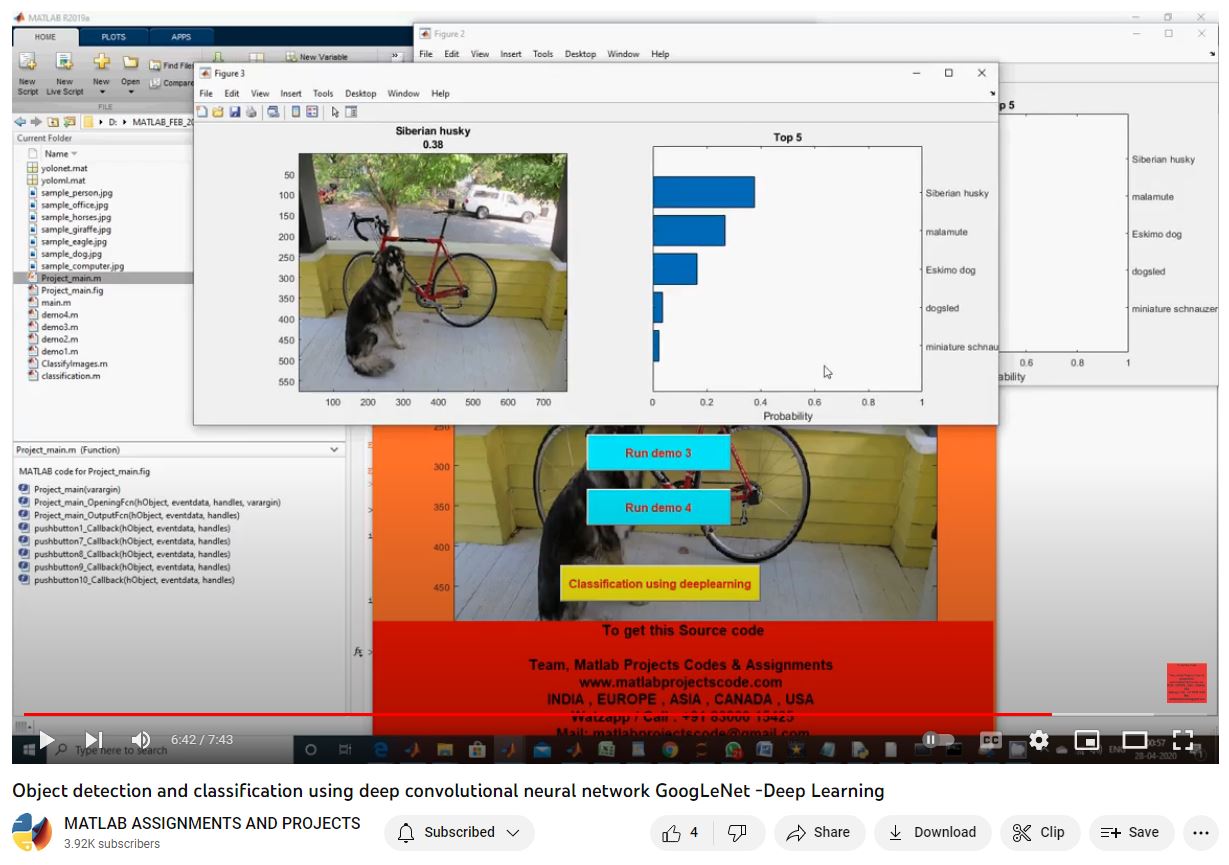This screenshot has width=1229, height=865.
Task: Click Browse for folder icon in MATLAB
Action: pos(69,121)
